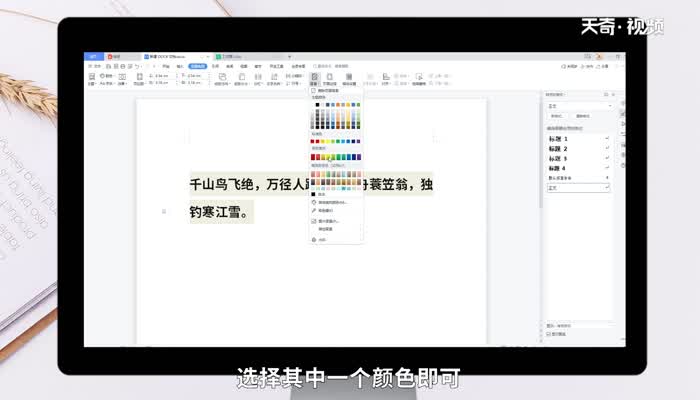Apply the 标题 1 style
This screenshot has height=400, width=700.
pos(579,139)
